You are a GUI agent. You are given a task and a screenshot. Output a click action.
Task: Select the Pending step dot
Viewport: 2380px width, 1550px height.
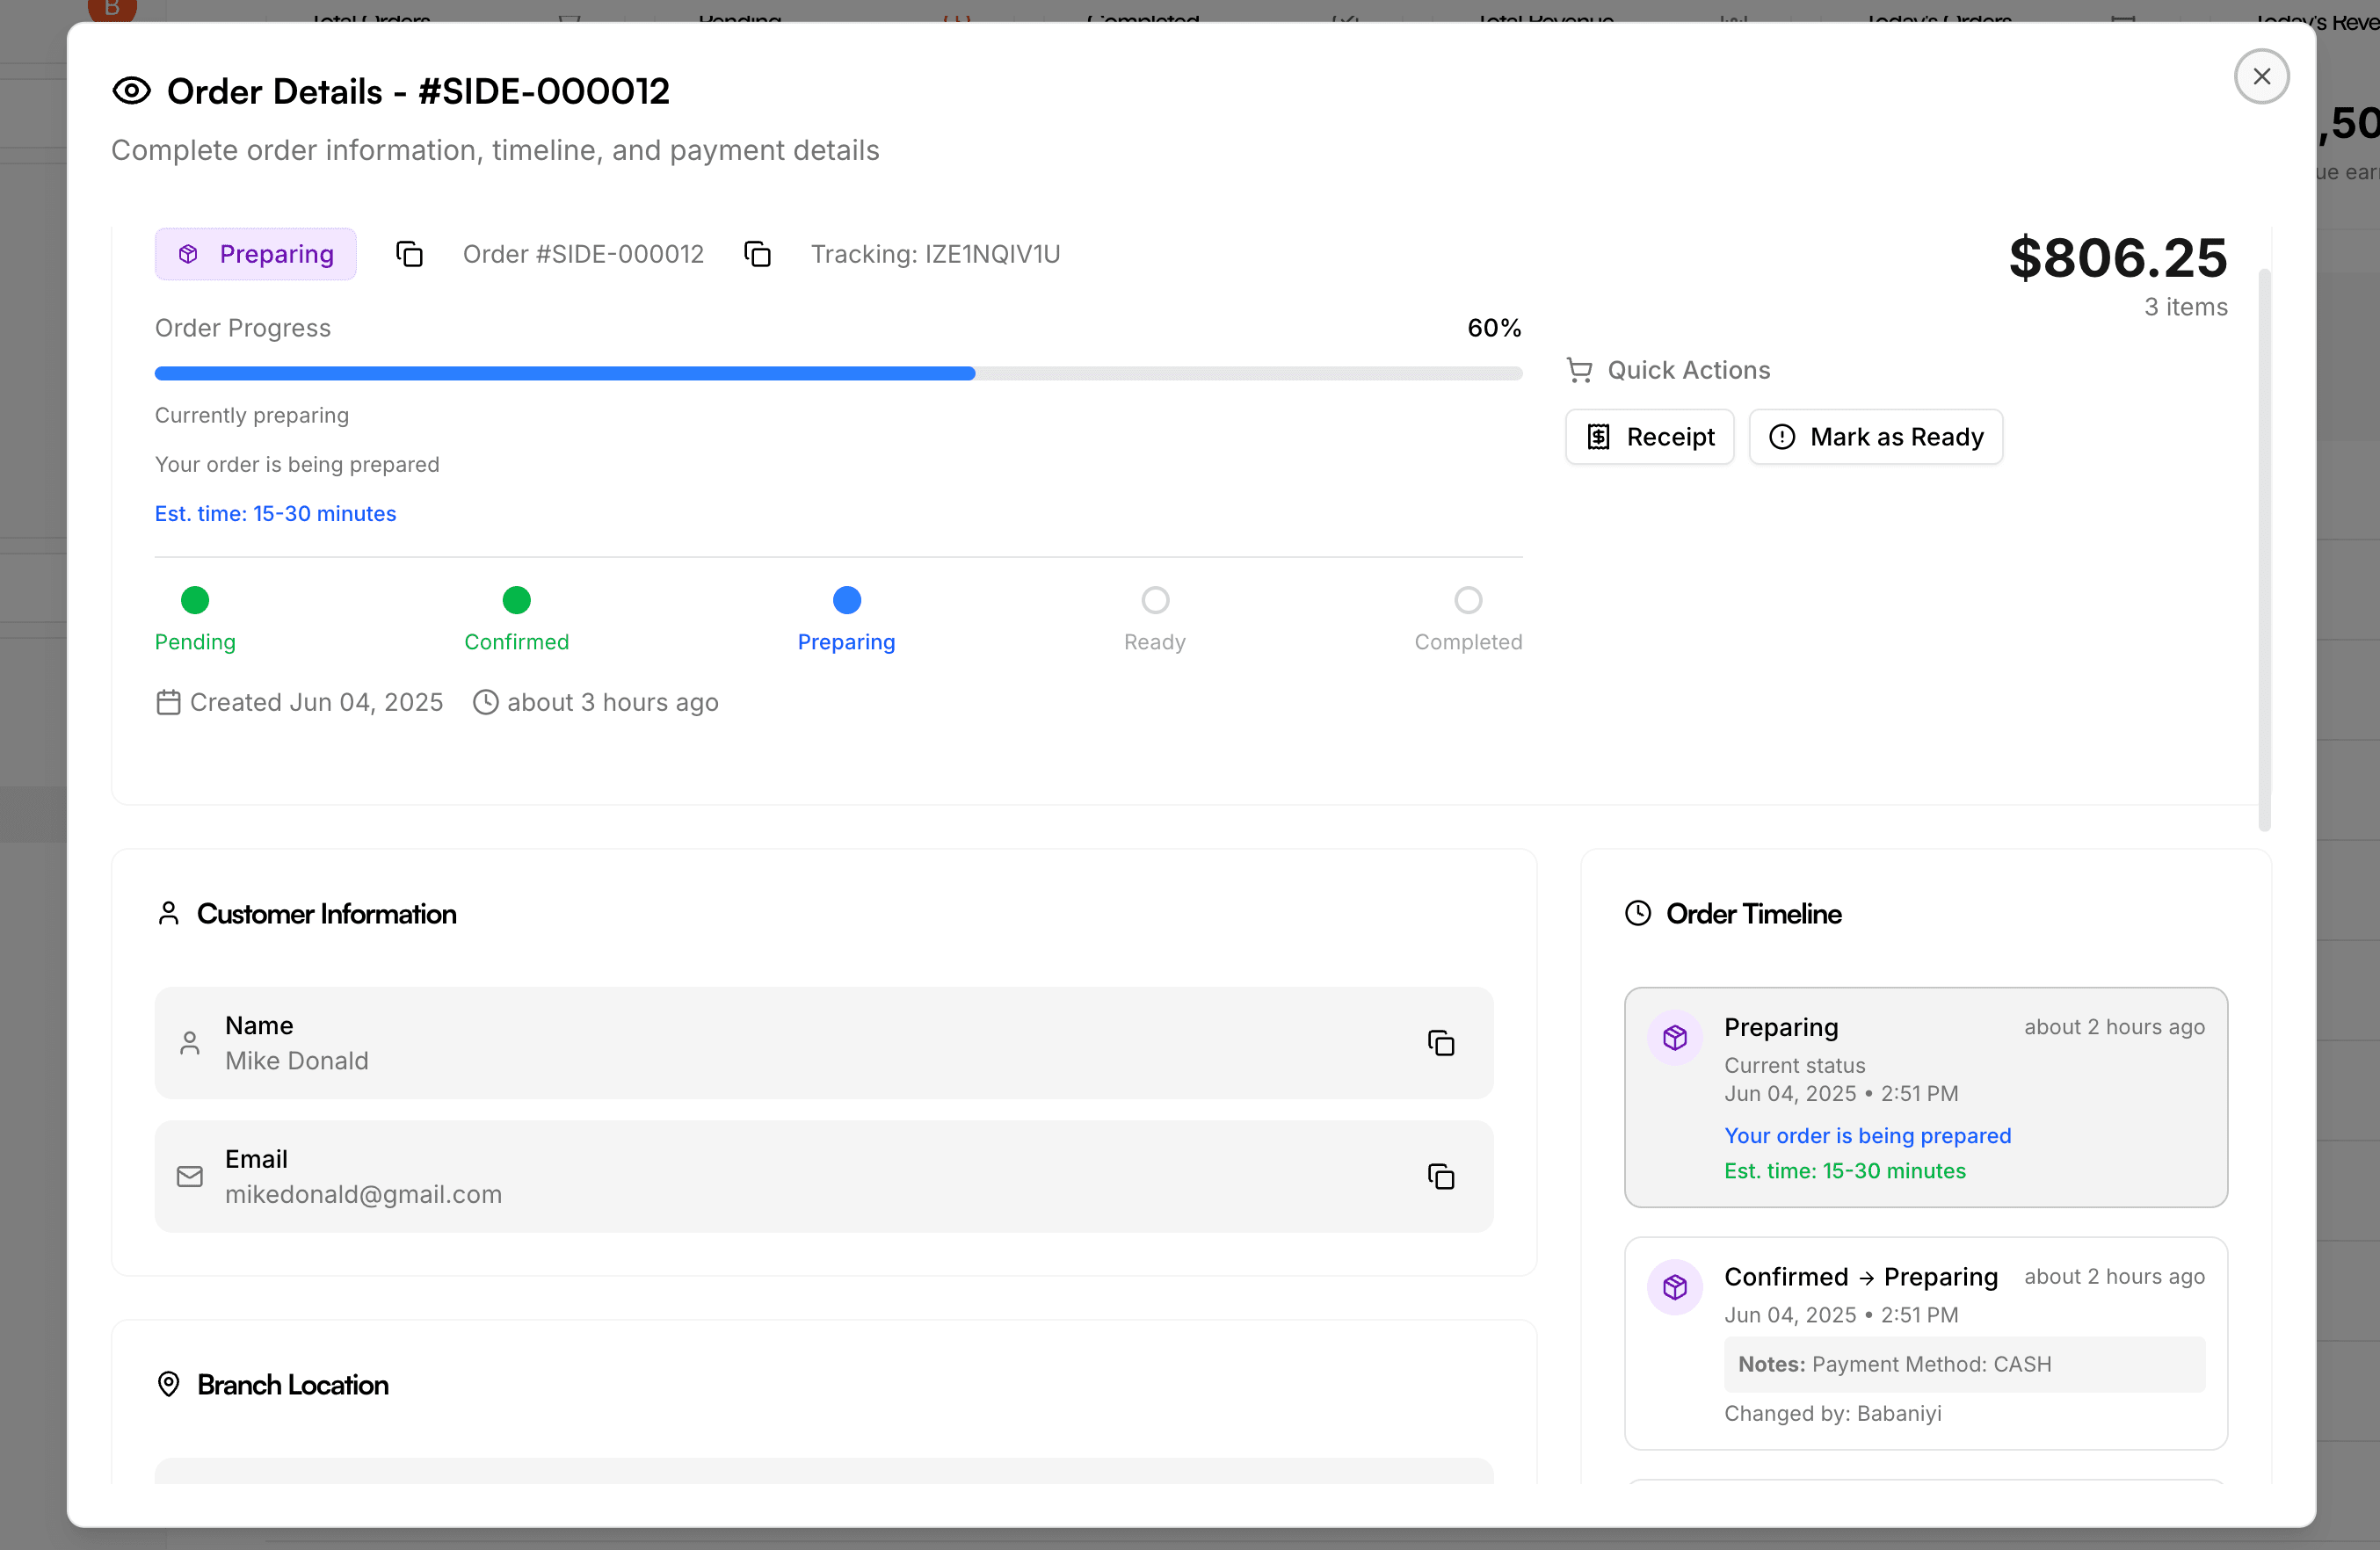[195, 600]
